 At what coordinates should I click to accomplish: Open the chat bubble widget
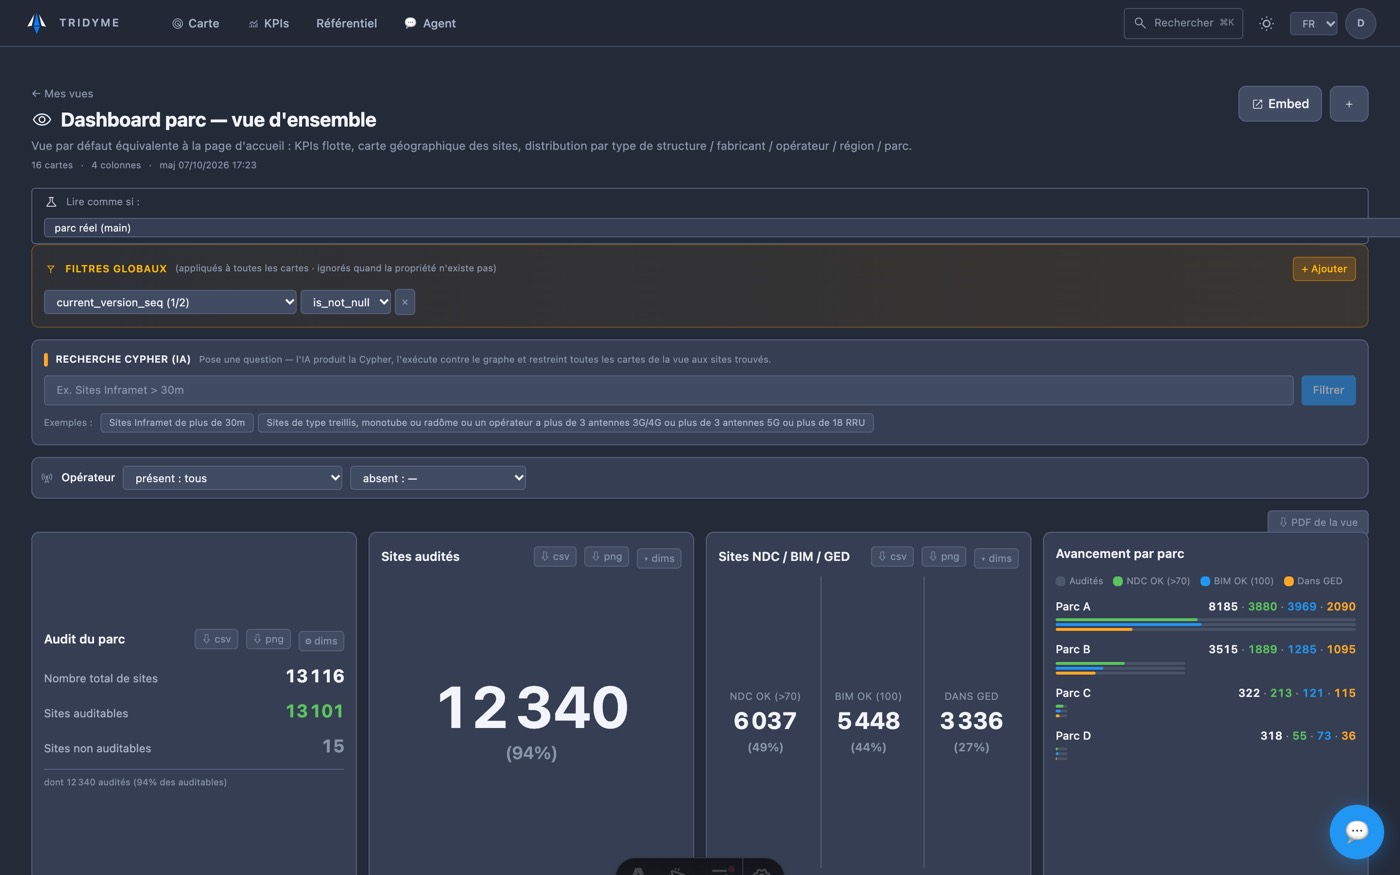tap(1357, 831)
